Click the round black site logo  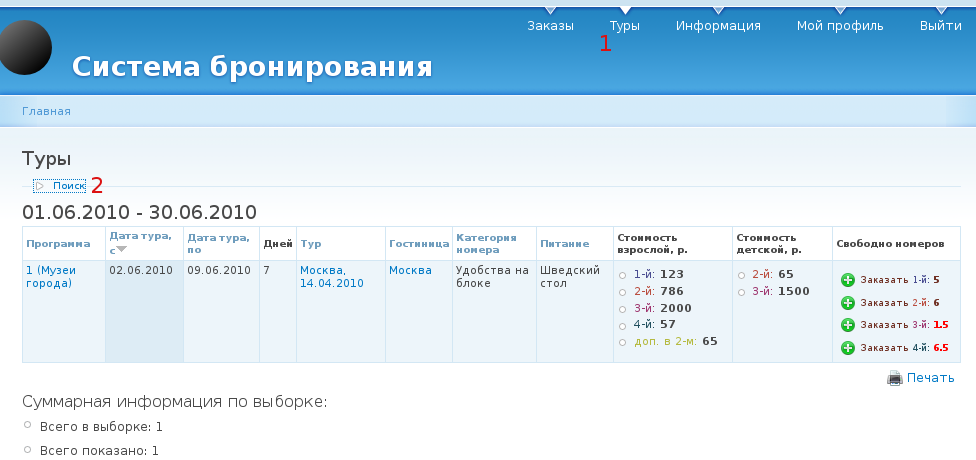[25, 47]
